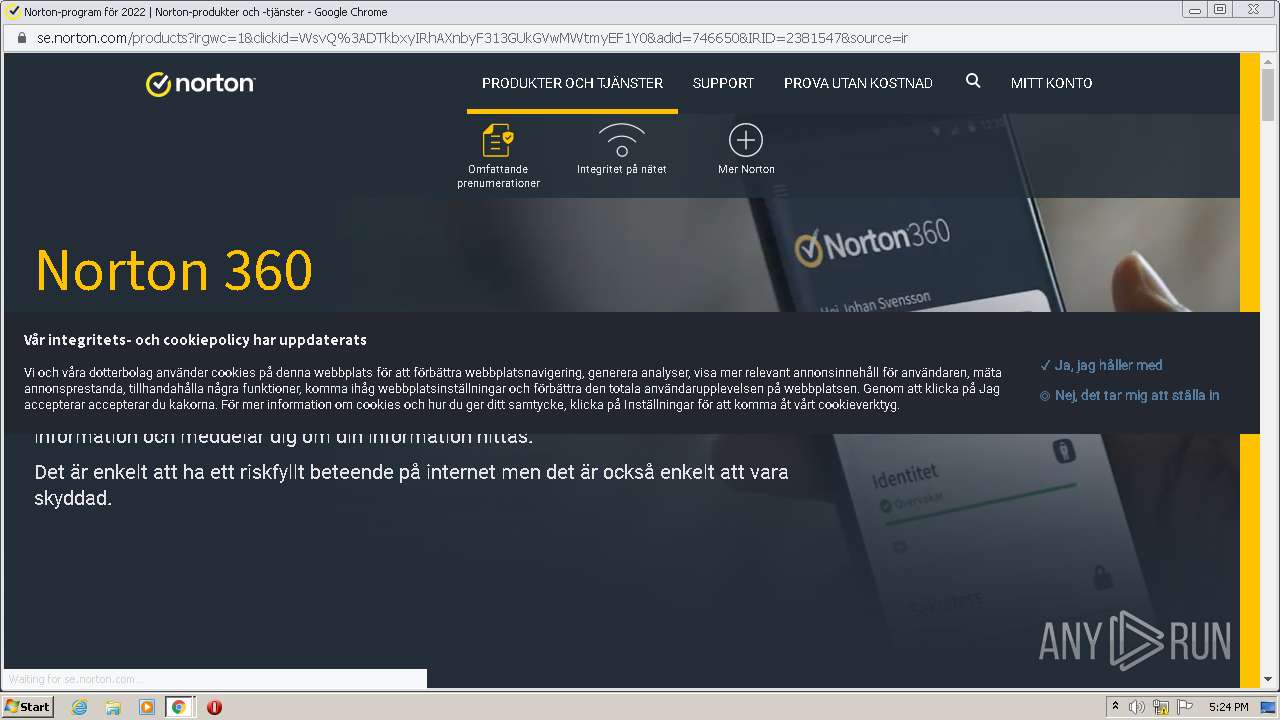
Task: Accept cookies with Ja, jag håller med
Action: (x=1101, y=365)
